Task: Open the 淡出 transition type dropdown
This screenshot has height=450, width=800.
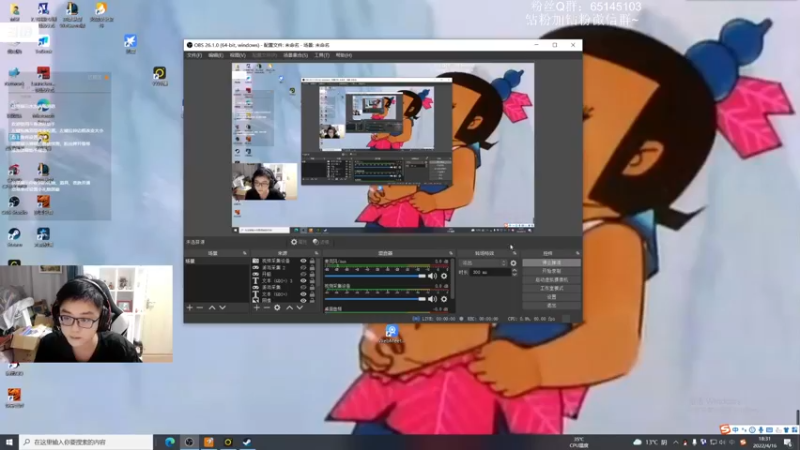Action: (x=483, y=263)
